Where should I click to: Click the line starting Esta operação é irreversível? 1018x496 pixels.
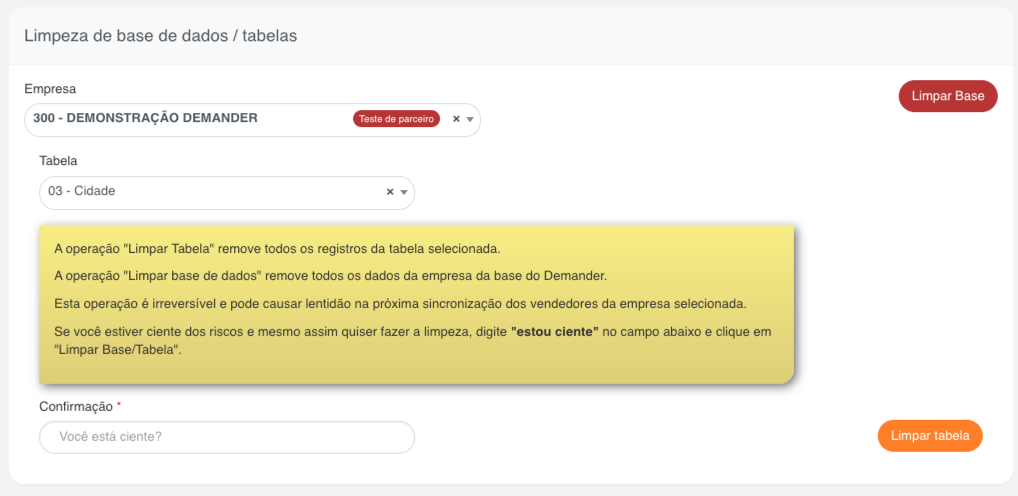(x=401, y=304)
